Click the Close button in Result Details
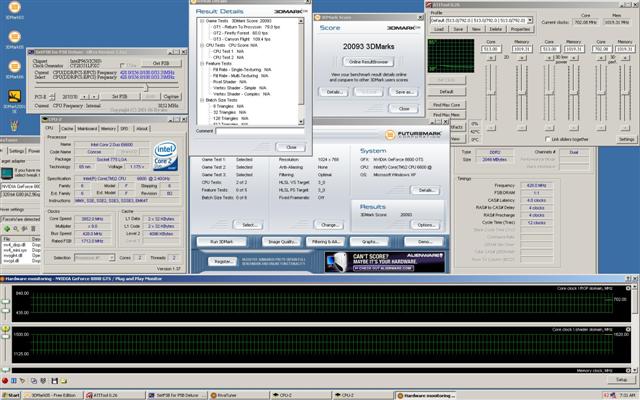This screenshot has width=640, height=400. tap(291, 147)
